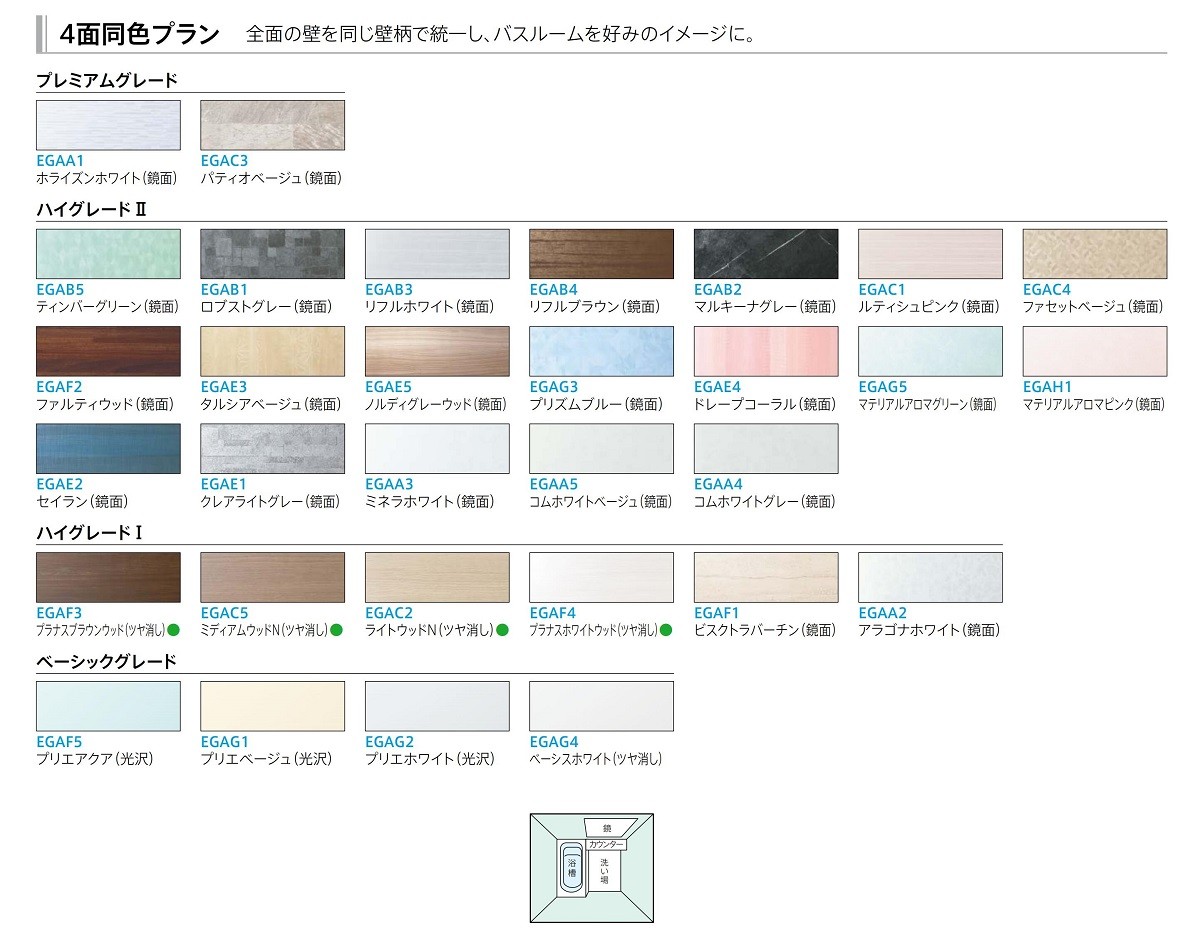This screenshot has height=940, width=1200.
Task: Pick the EGAB5 Timber Green swatch
Action: [108, 254]
